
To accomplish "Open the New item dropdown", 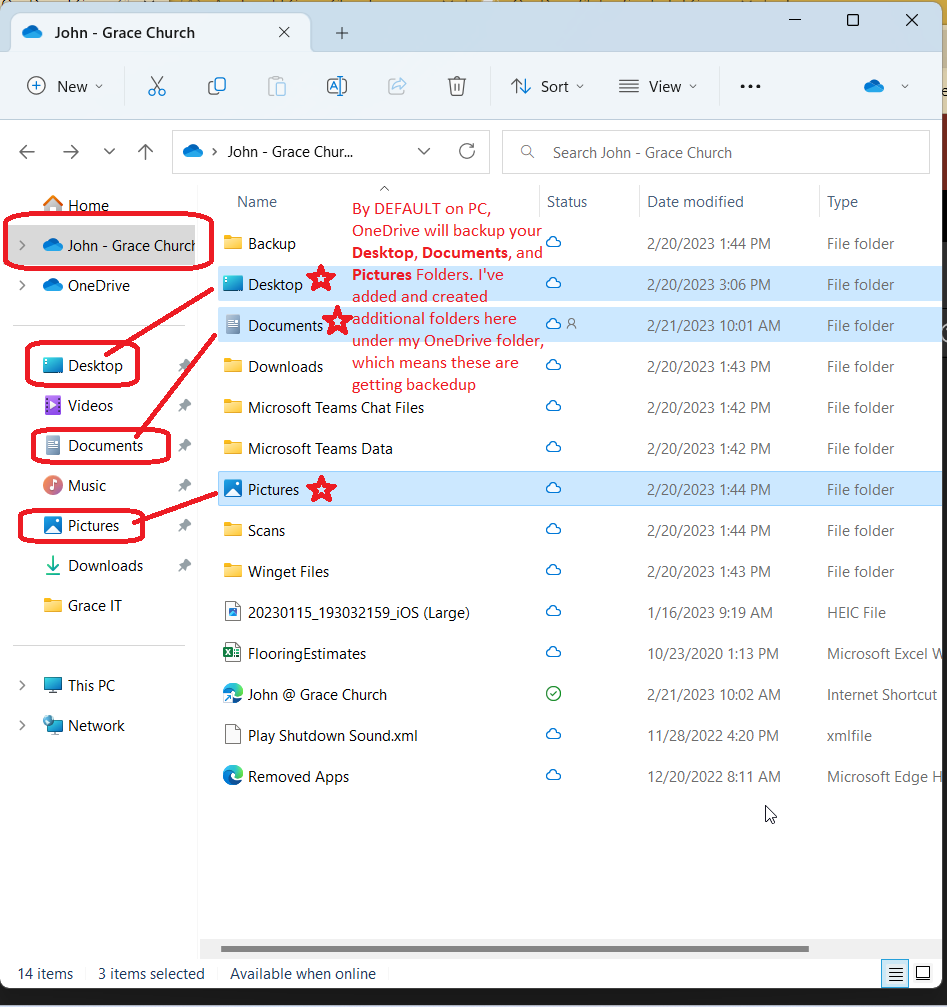I will 65,86.
